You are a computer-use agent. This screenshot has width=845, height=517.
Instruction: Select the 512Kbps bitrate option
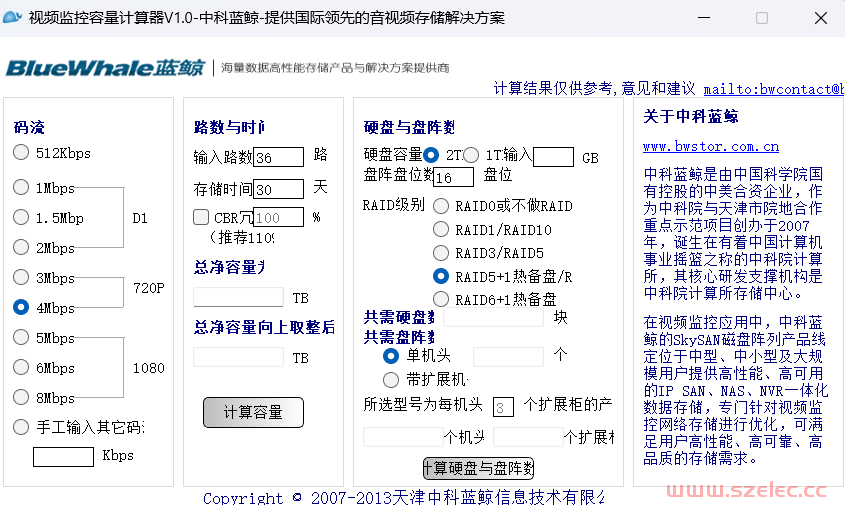point(21,153)
